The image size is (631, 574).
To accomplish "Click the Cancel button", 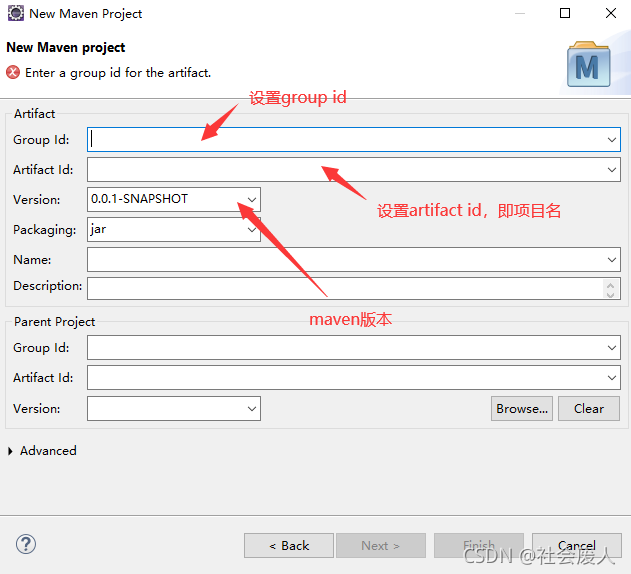I will (x=577, y=546).
